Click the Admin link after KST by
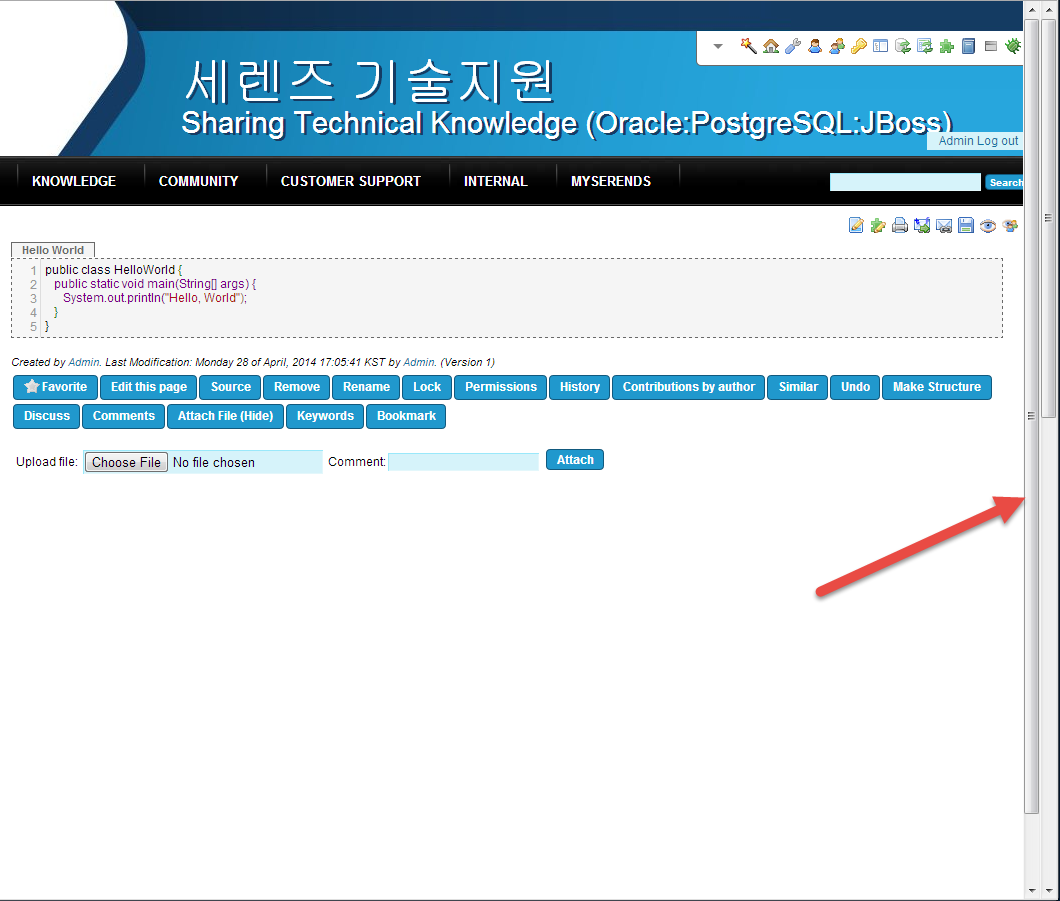Screen dimensions: 1060x901 coord(419,362)
